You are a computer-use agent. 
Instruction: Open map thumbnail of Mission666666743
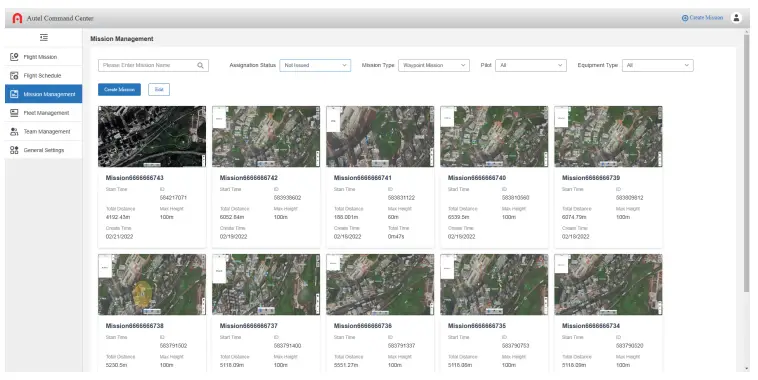pyautogui.click(x=152, y=136)
